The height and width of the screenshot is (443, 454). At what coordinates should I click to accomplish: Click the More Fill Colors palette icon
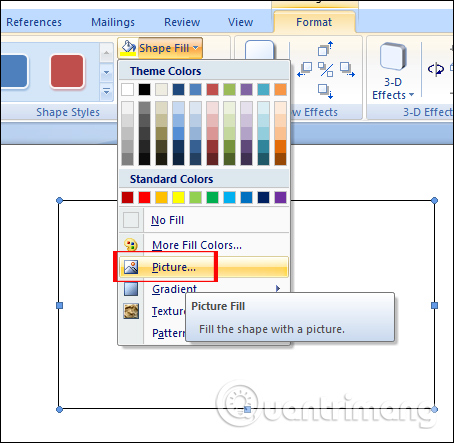pyautogui.click(x=131, y=245)
